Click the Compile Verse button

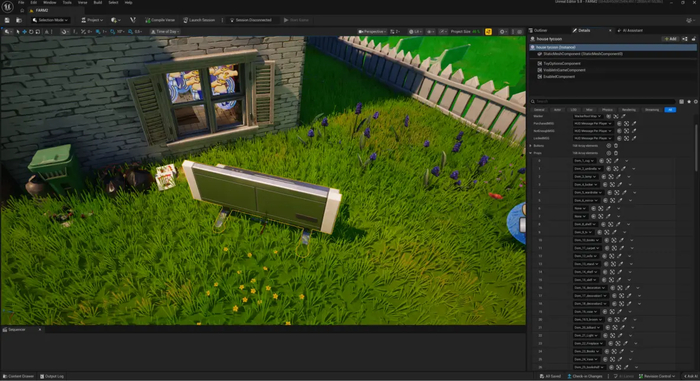coord(160,20)
